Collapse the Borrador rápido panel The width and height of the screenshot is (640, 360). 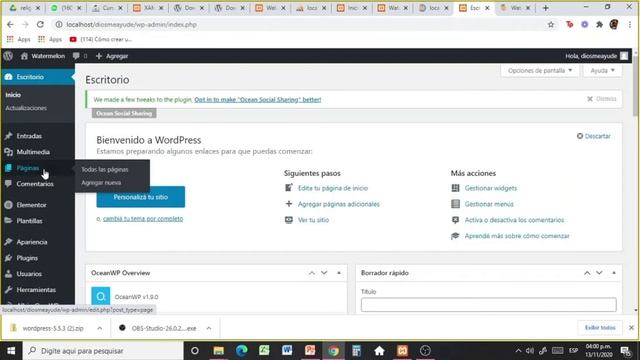click(x=614, y=273)
